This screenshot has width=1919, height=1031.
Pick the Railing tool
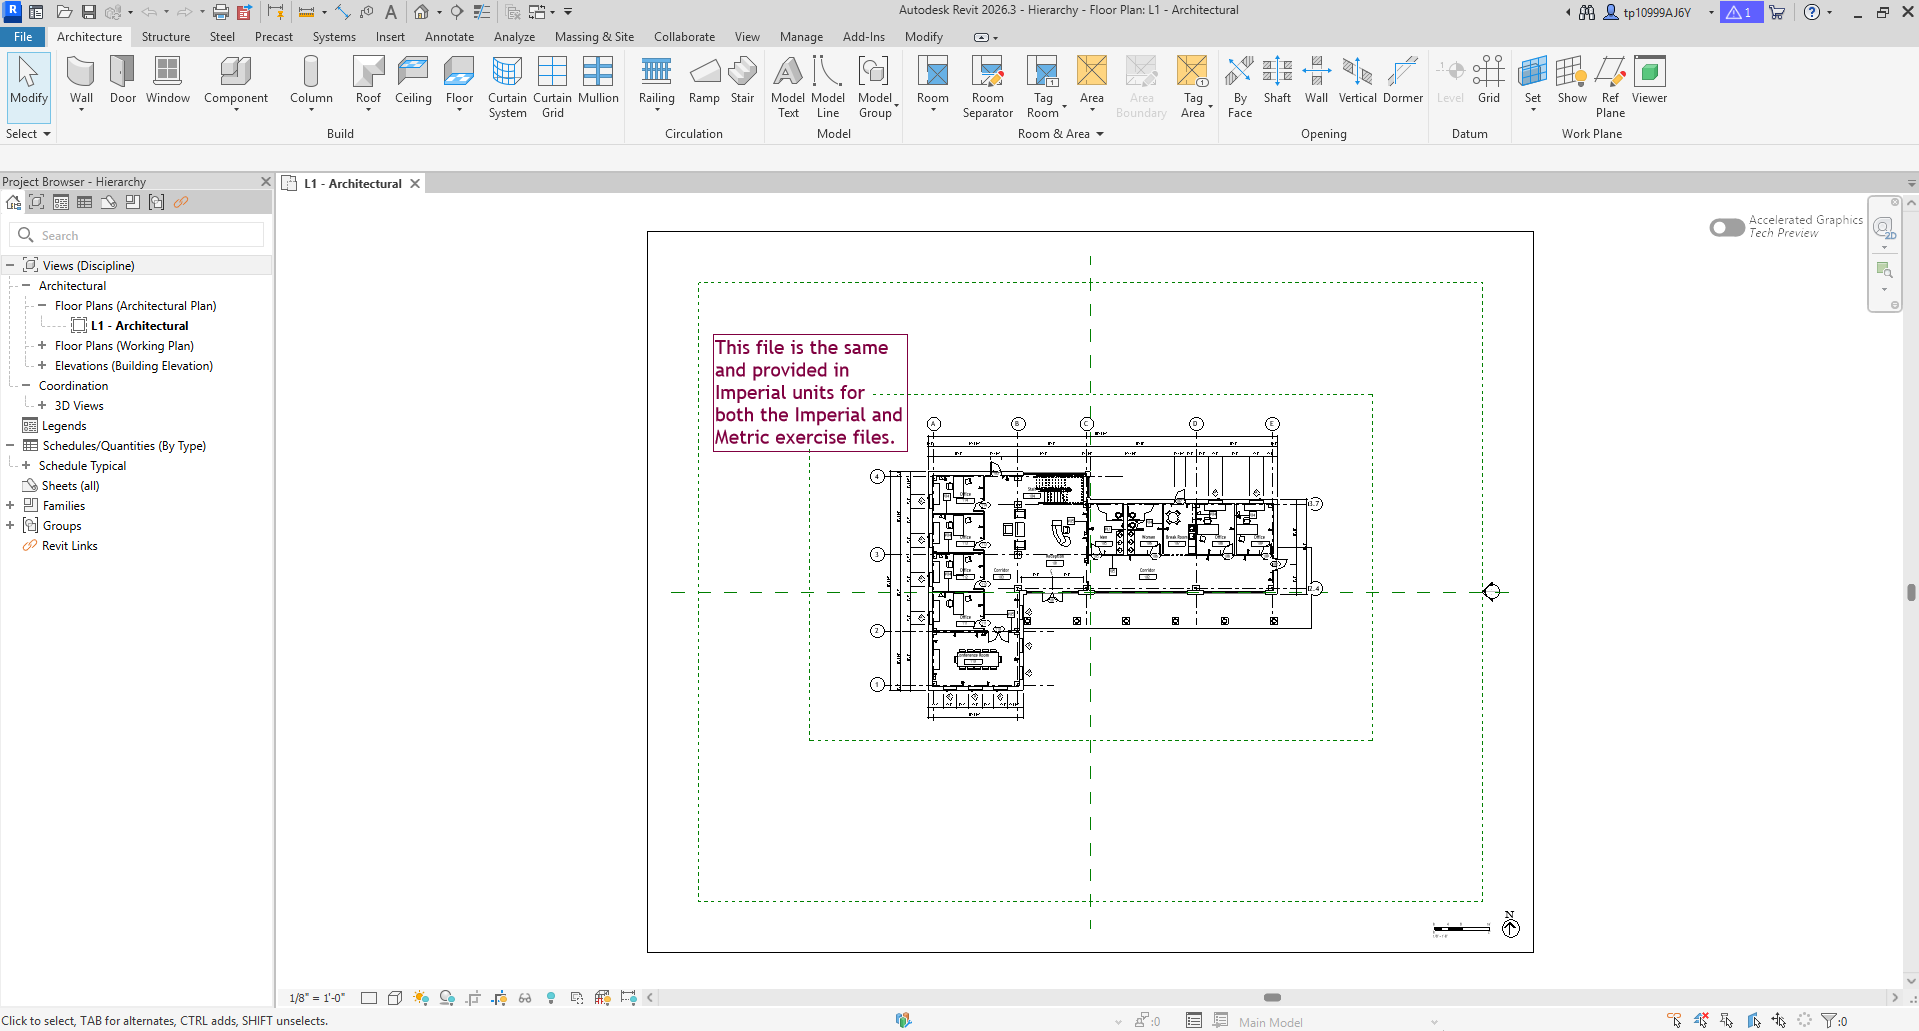[x=656, y=82]
